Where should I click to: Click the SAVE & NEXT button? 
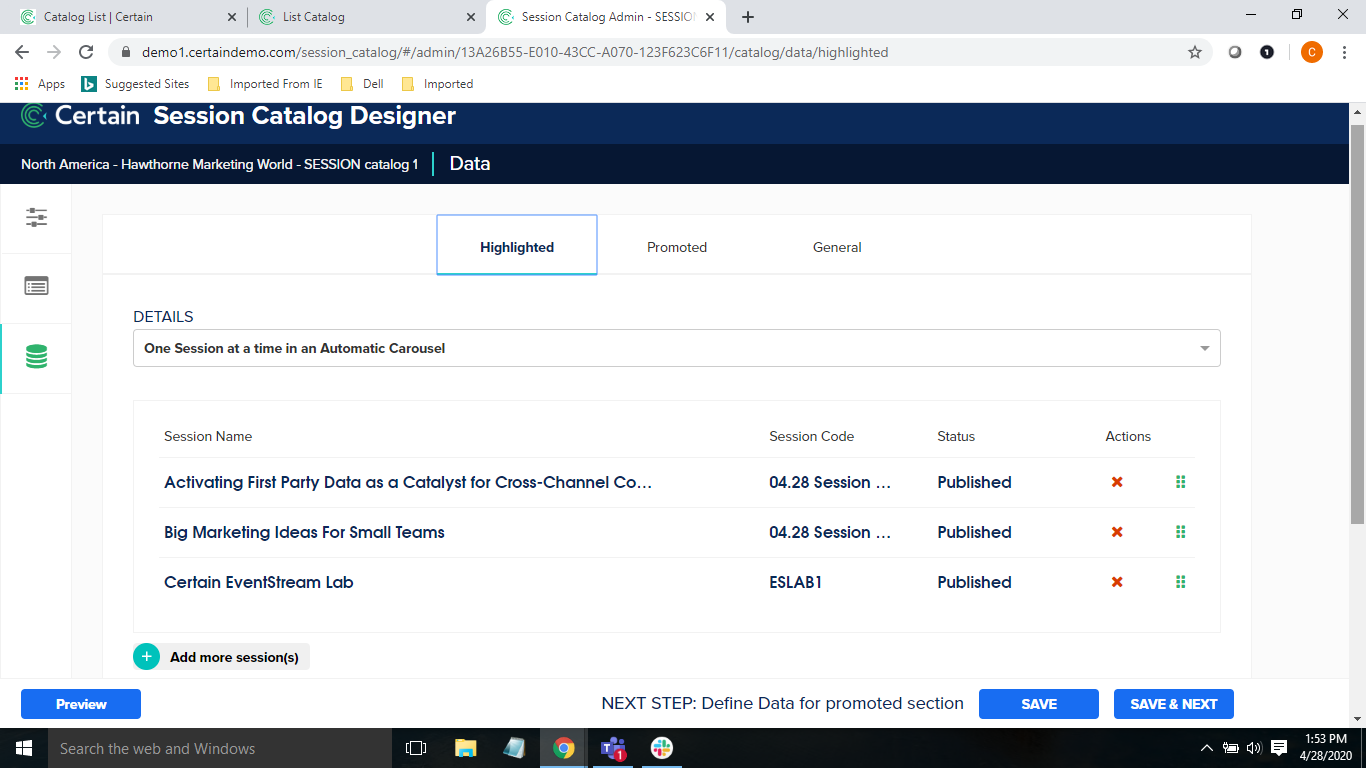[x=1174, y=704]
